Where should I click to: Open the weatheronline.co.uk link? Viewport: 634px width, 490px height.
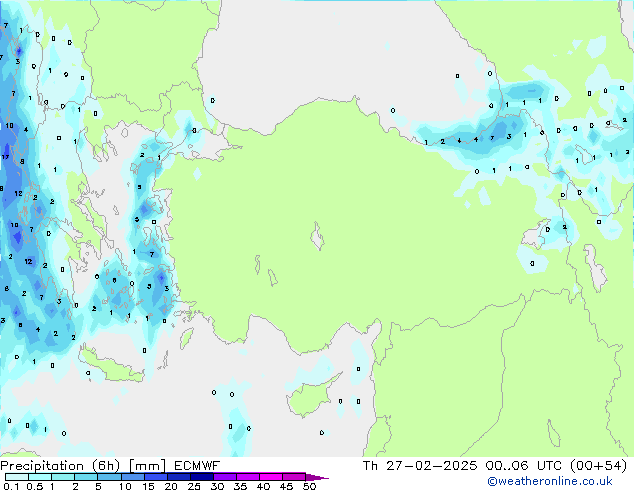[550, 481]
